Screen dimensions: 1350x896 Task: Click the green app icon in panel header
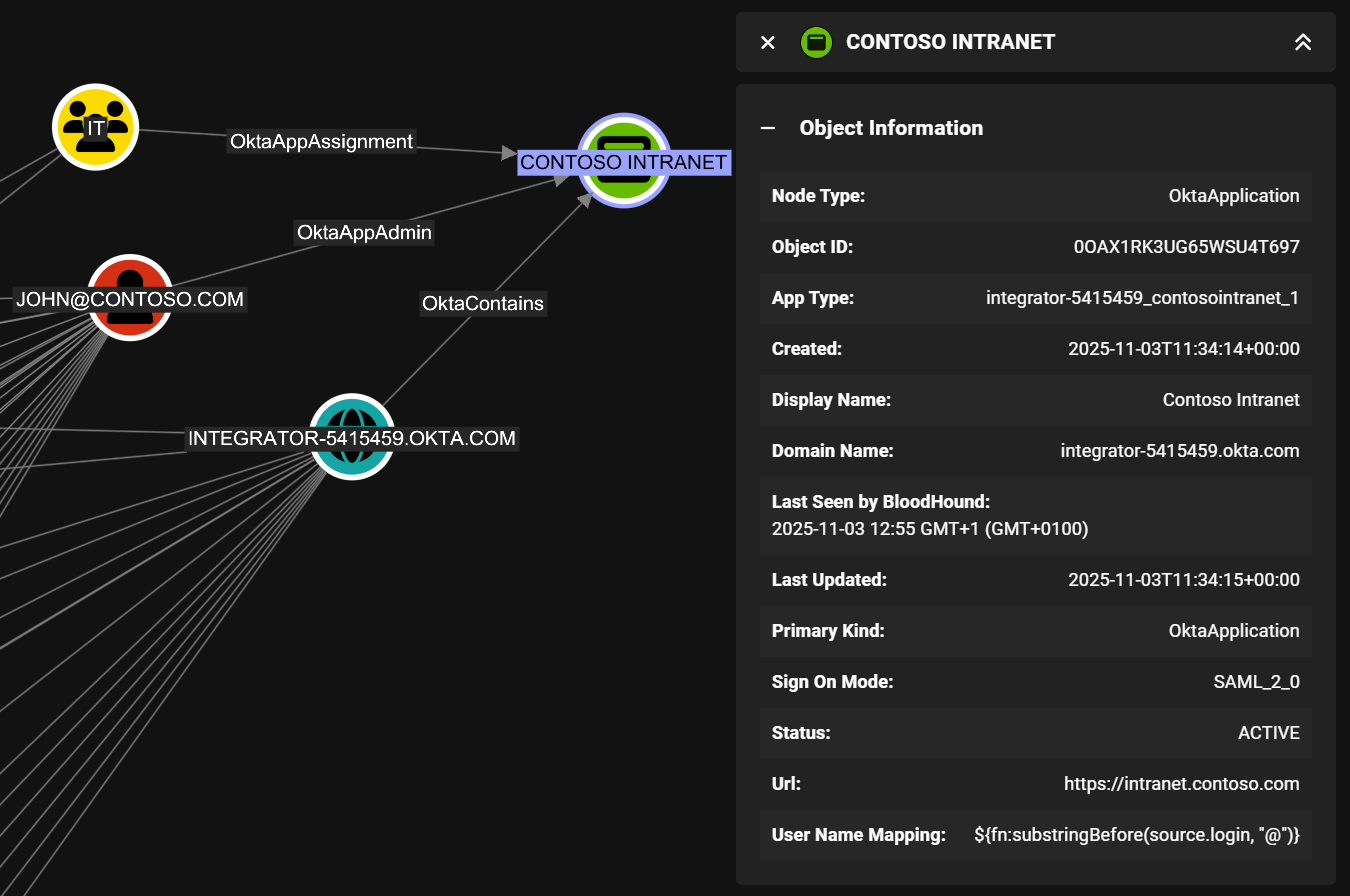[x=817, y=42]
